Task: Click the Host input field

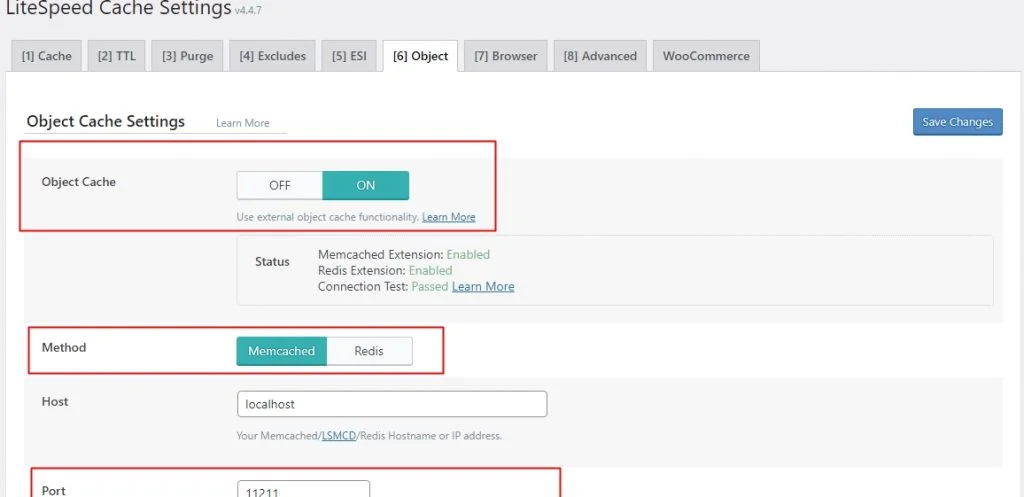Action: (x=392, y=404)
